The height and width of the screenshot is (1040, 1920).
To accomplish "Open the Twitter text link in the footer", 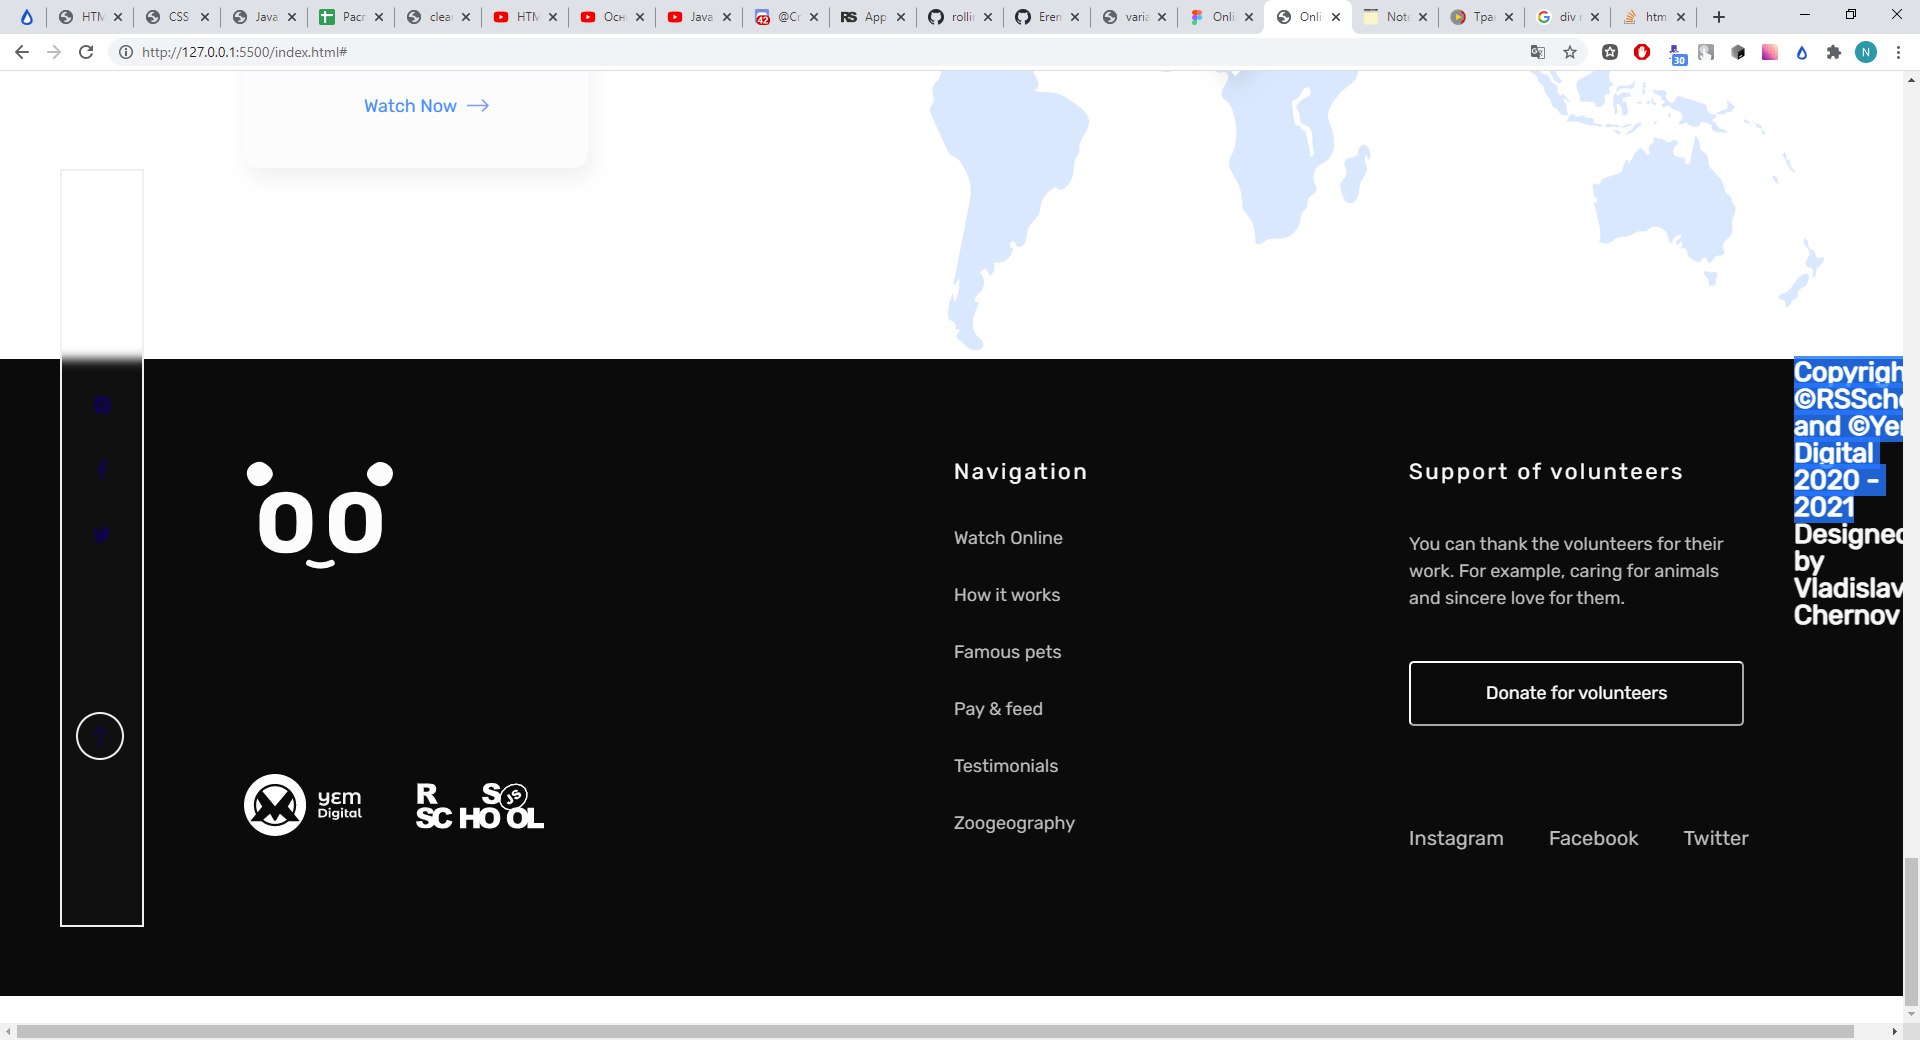I will (x=1716, y=838).
